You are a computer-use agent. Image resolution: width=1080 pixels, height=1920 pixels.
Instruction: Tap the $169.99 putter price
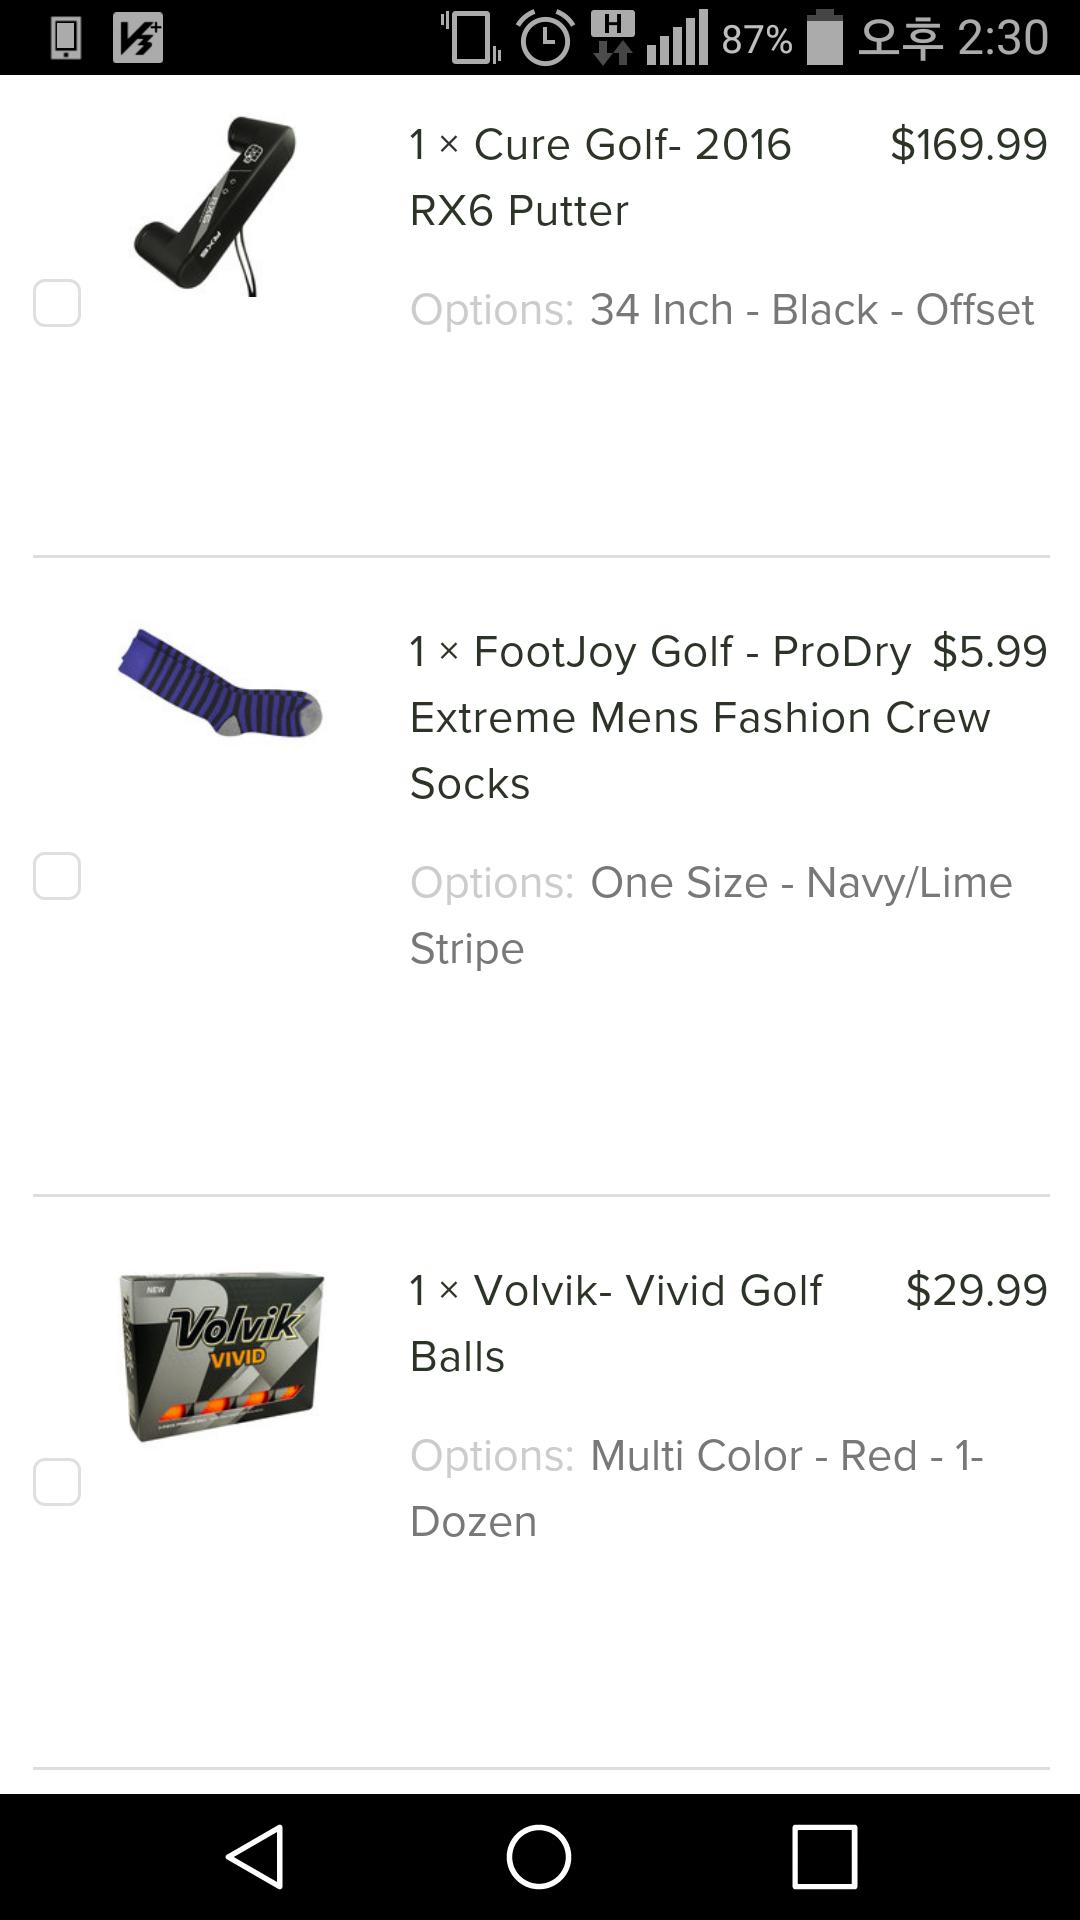click(x=968, y=145)
